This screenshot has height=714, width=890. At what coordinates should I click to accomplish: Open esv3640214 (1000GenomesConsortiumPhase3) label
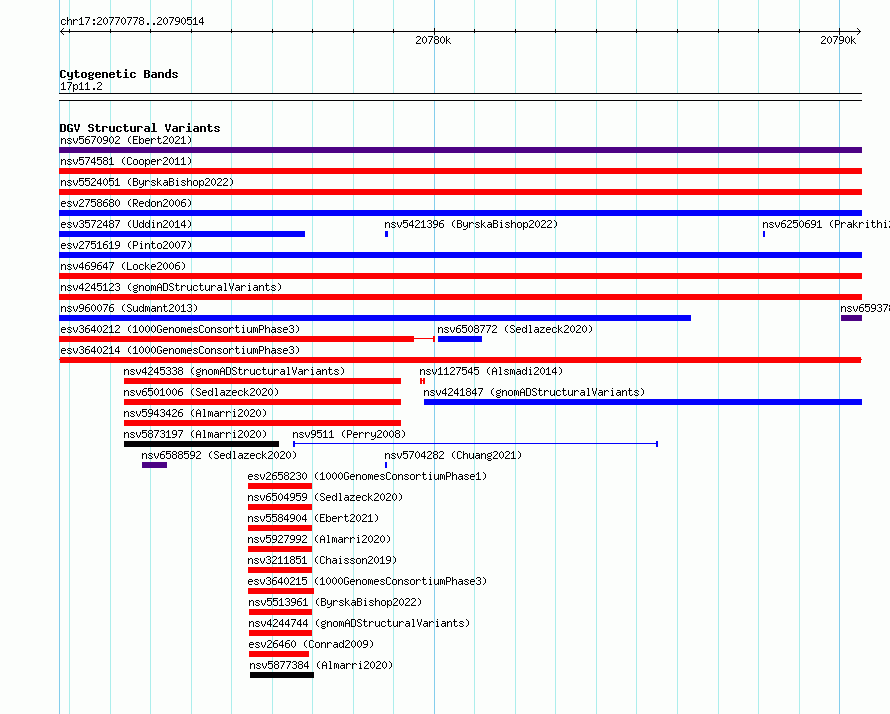pos(180,350)
